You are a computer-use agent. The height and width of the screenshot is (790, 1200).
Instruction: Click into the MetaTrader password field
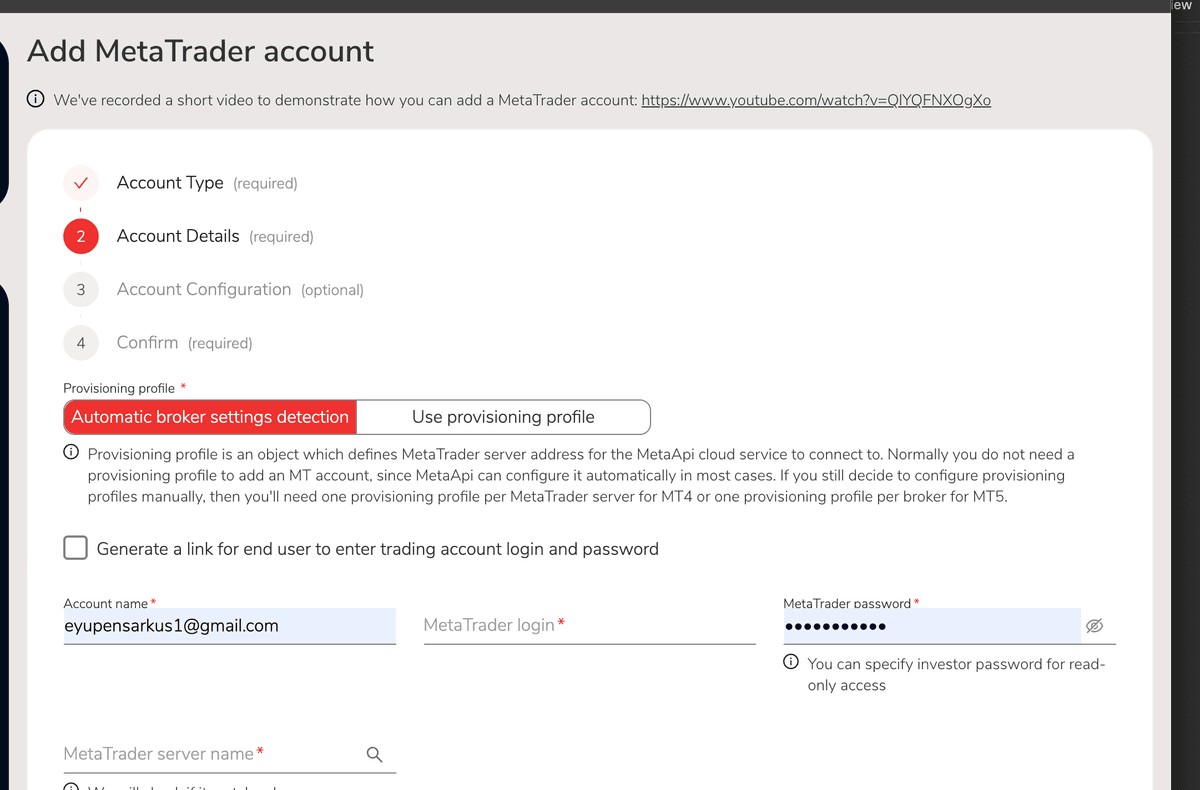pos(930,626)
